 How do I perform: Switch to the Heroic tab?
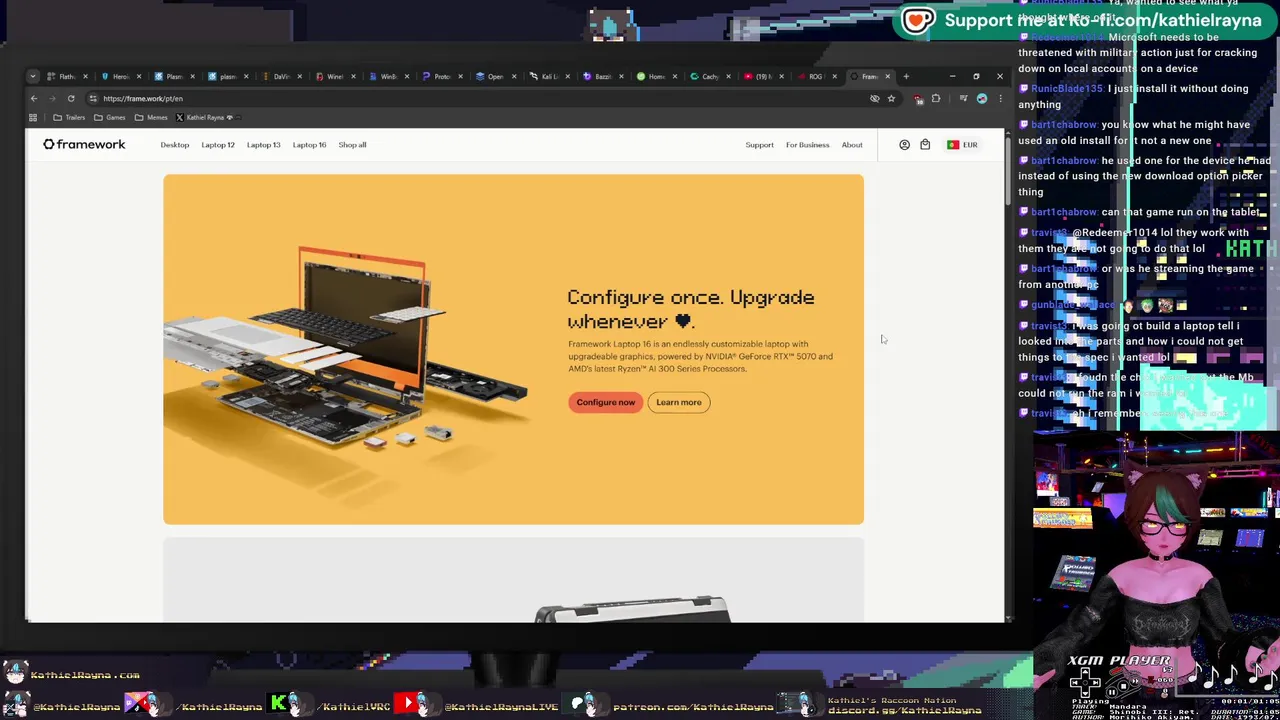click(121, 76)
